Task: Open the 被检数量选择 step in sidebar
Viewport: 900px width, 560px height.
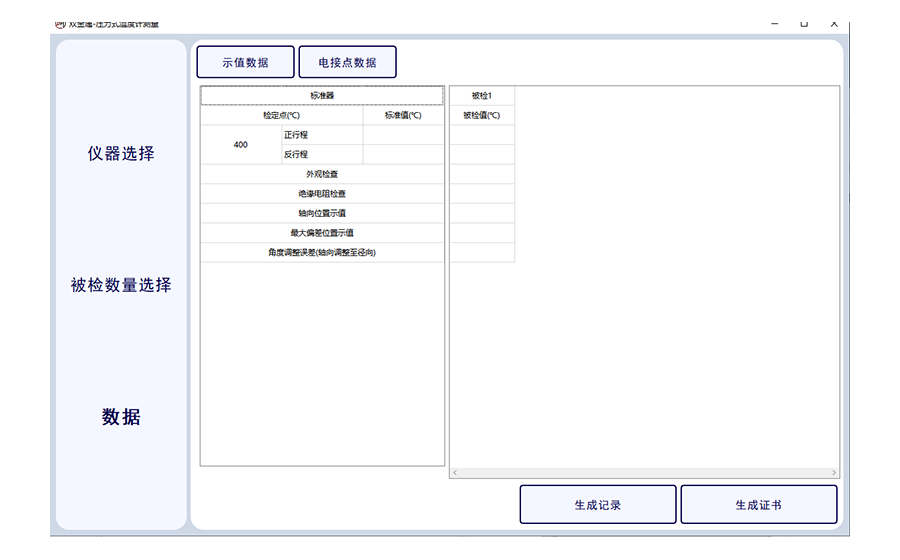Action: (x=121, y=285)
